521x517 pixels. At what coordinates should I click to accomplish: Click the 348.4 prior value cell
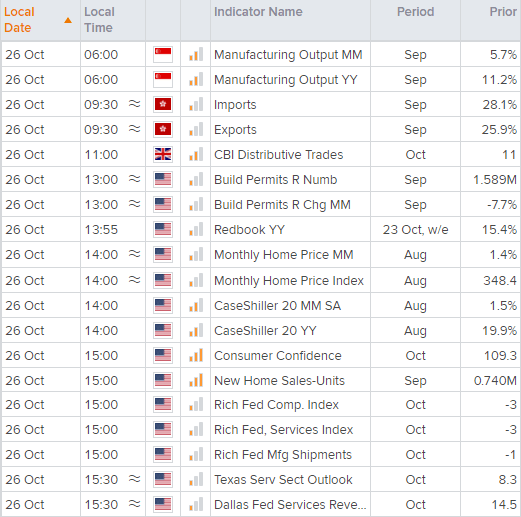click(490, 280)
